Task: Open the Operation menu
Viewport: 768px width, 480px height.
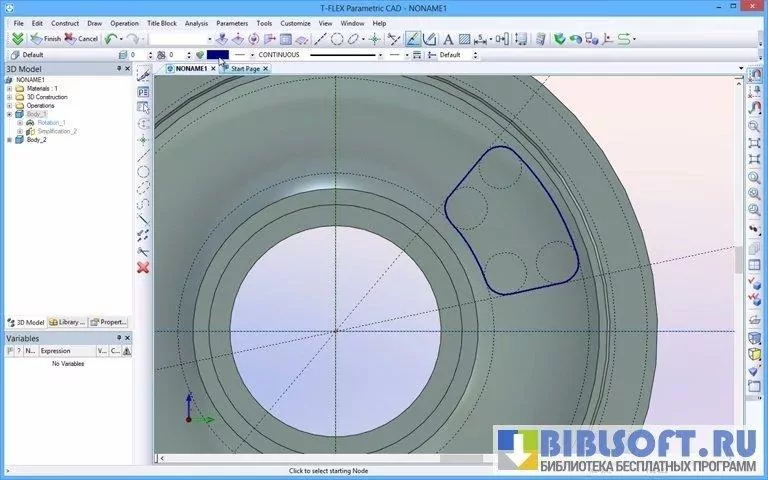Action: [125, 22]
